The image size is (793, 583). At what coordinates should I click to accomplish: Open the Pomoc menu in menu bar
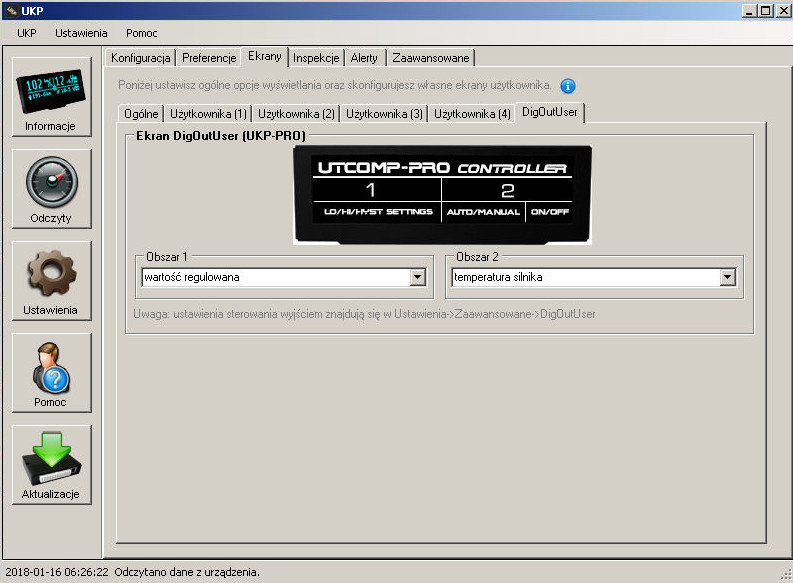pos(141,33)
